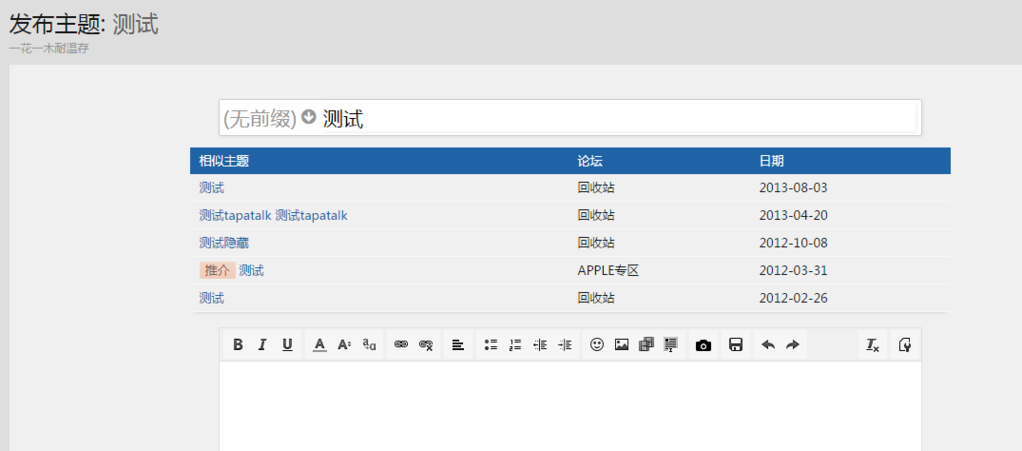The height and width of the screenshot is (451, 1022).
Task: Open similar thread 测试 dated 2013-08-03
Action: [x=211, y=188]
